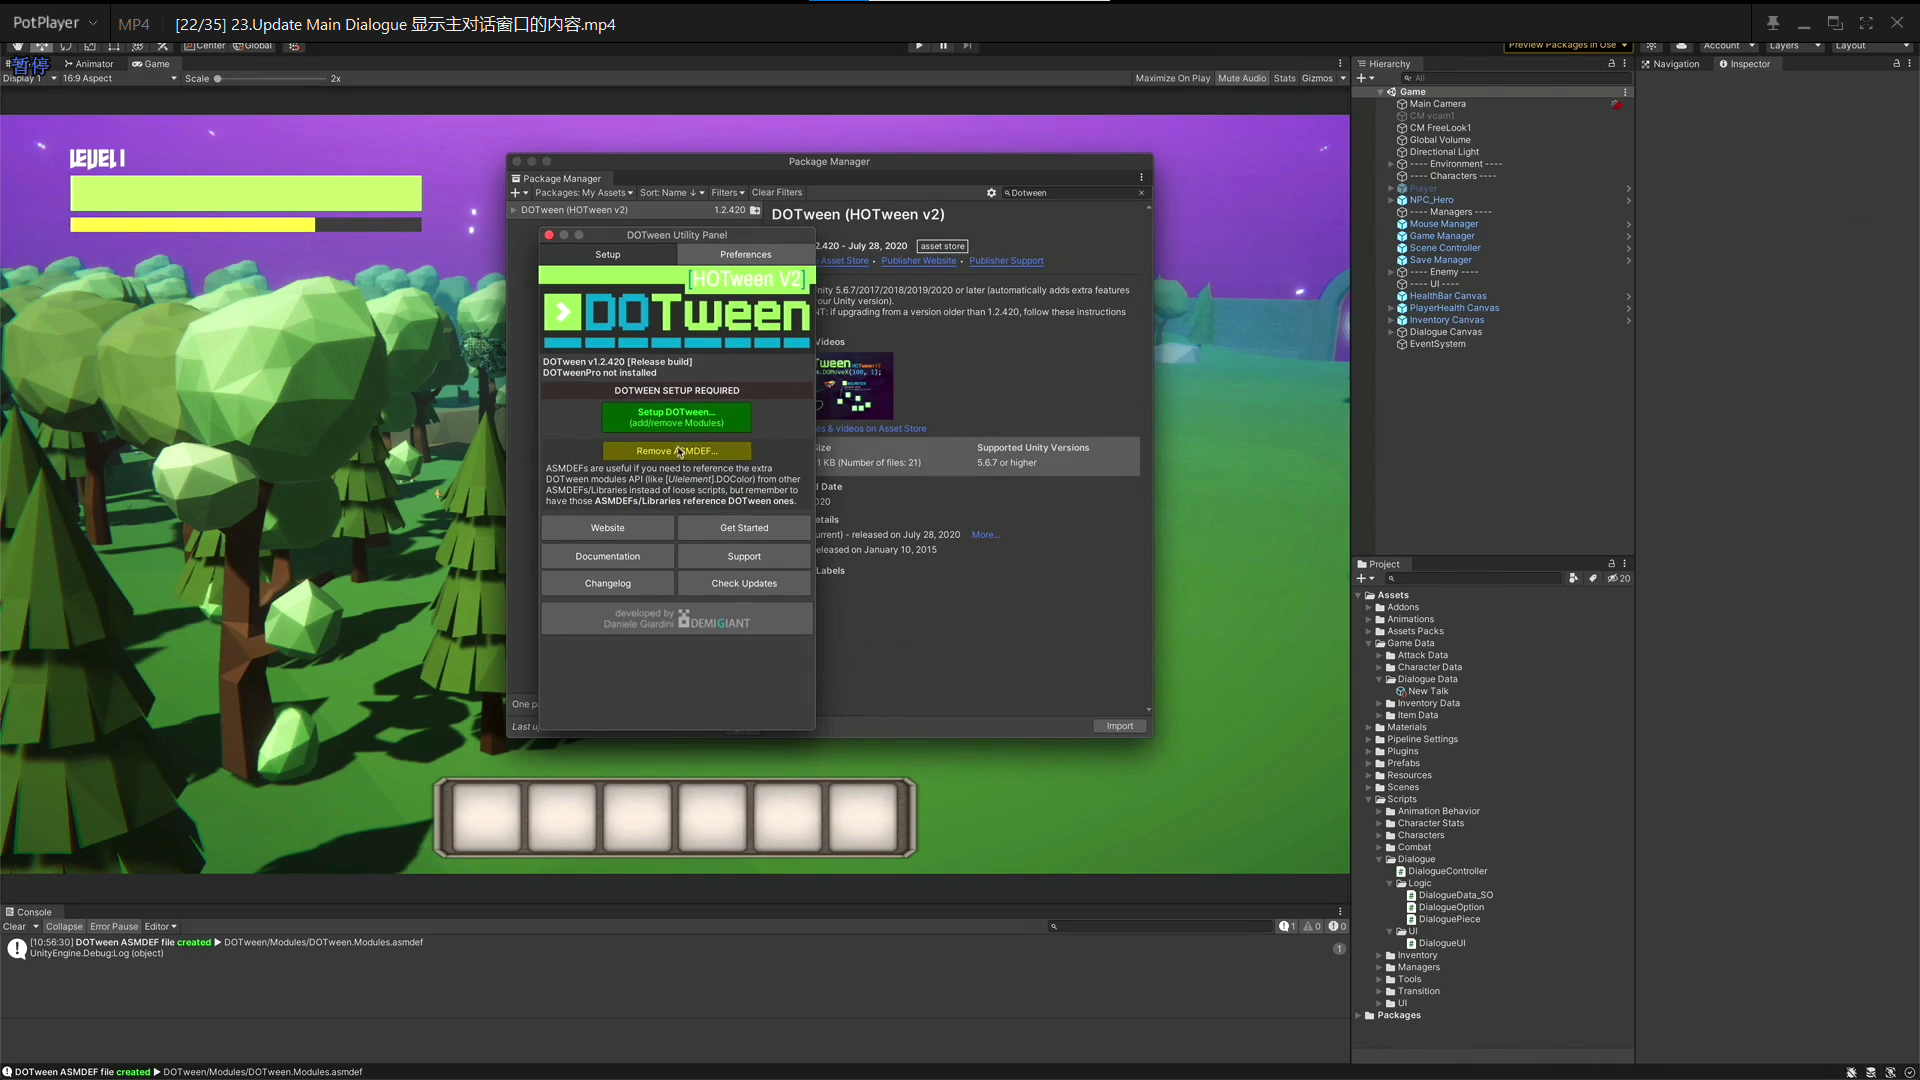Click the Hierarchy panel lock icon
1920x1080 pixels.
pos(1611,64)
